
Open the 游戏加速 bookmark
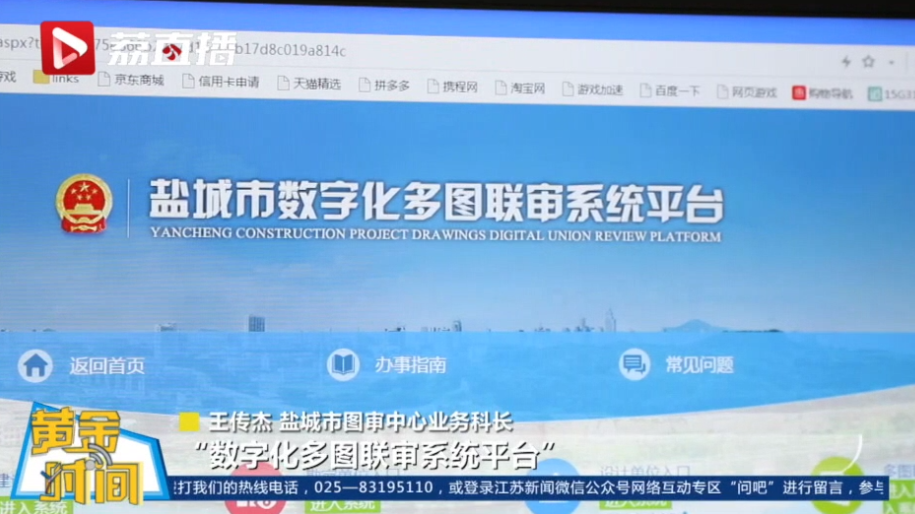[592, 89]
